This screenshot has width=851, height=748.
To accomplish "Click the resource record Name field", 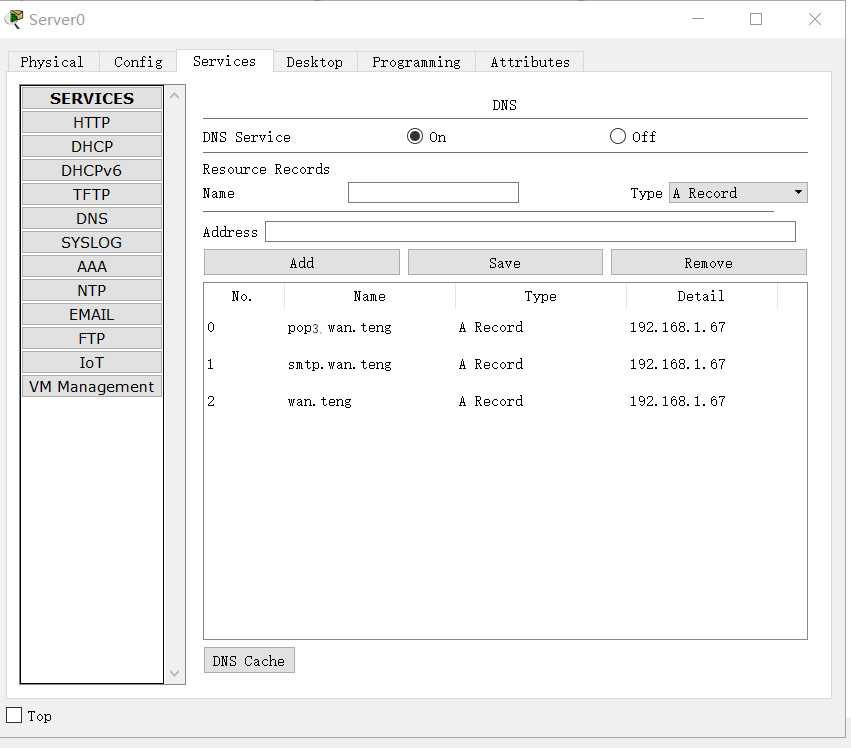I will [x=433, y=193].
